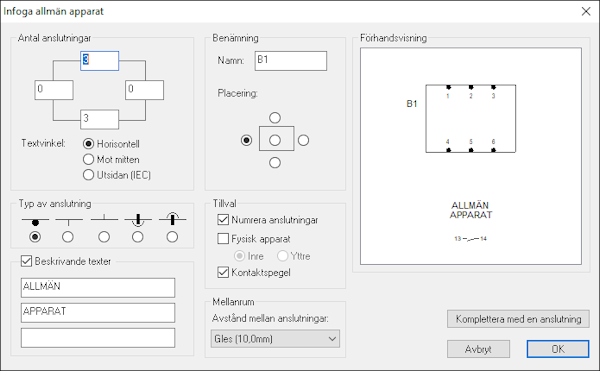Set name placement above the symbol

[275, 118]
